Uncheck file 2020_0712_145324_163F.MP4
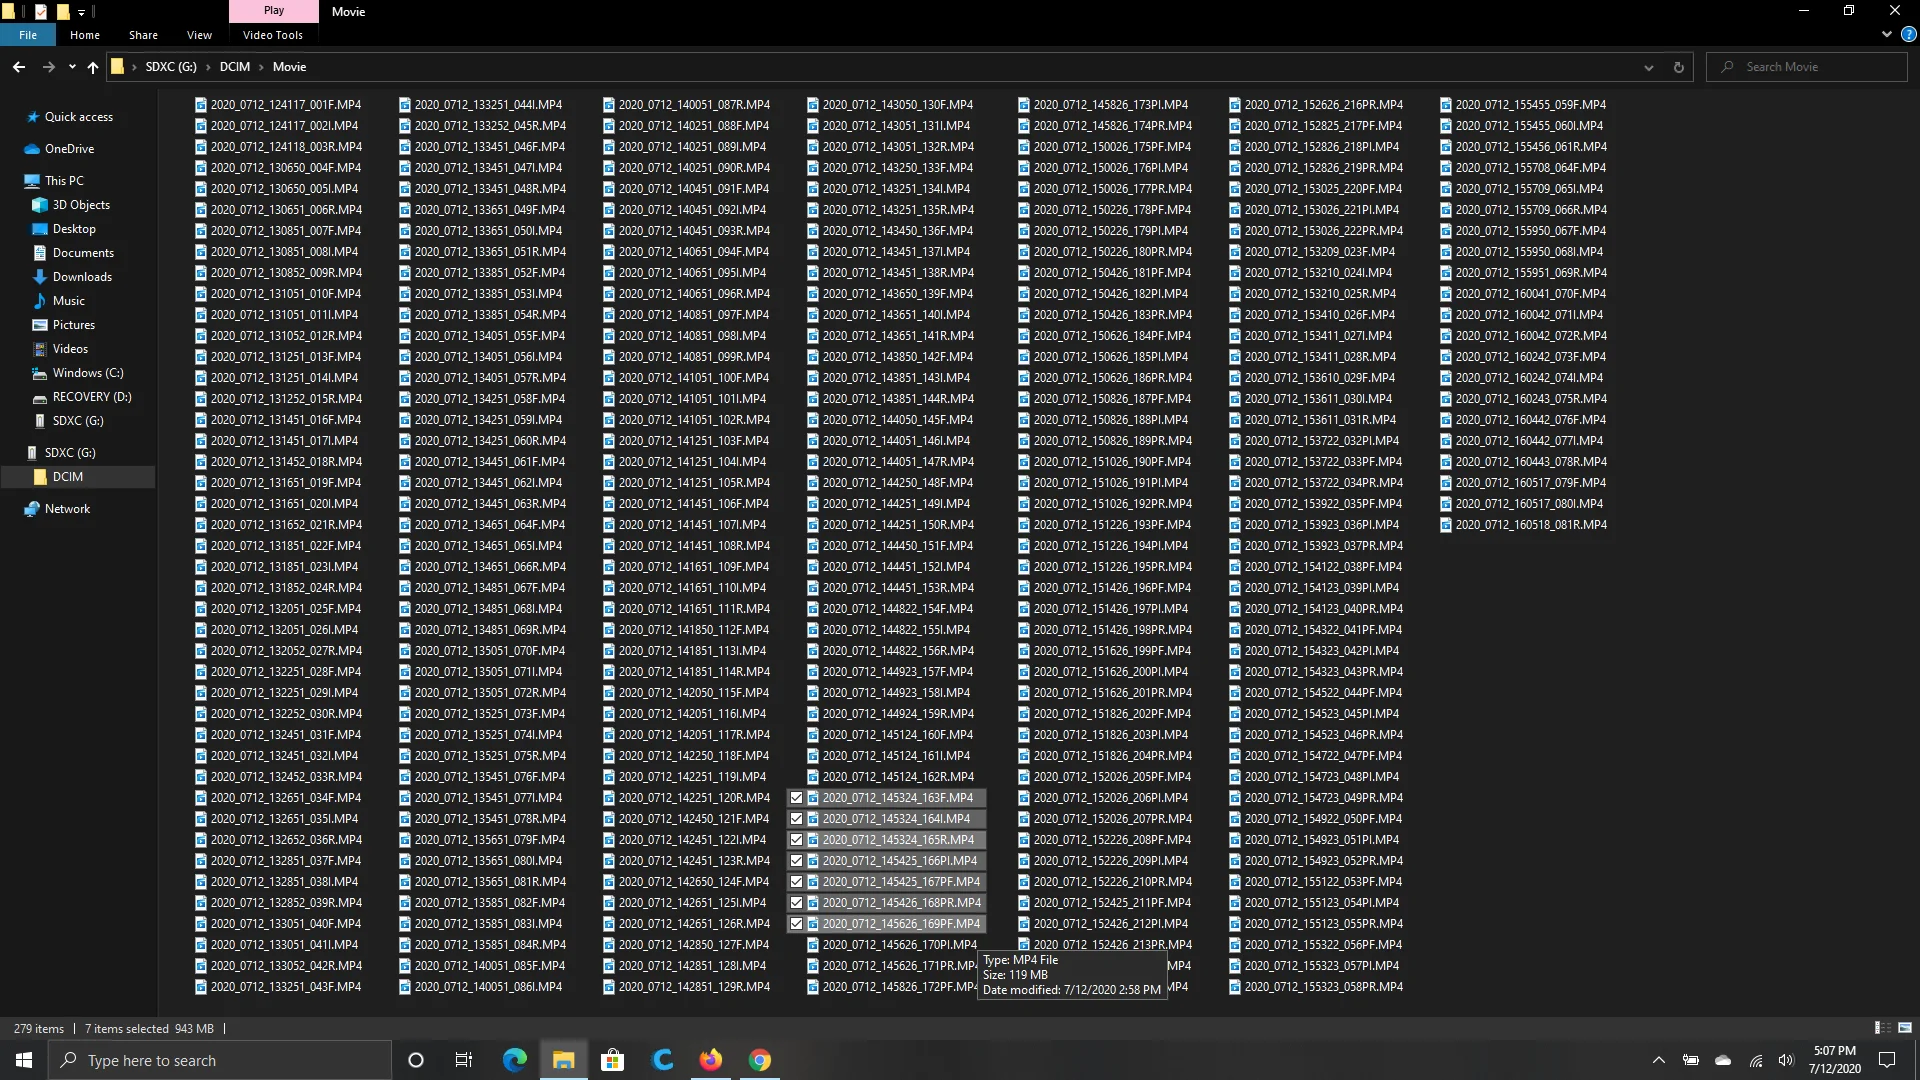This screenshot has height=1080, width=1920. (x=797, y=797)
